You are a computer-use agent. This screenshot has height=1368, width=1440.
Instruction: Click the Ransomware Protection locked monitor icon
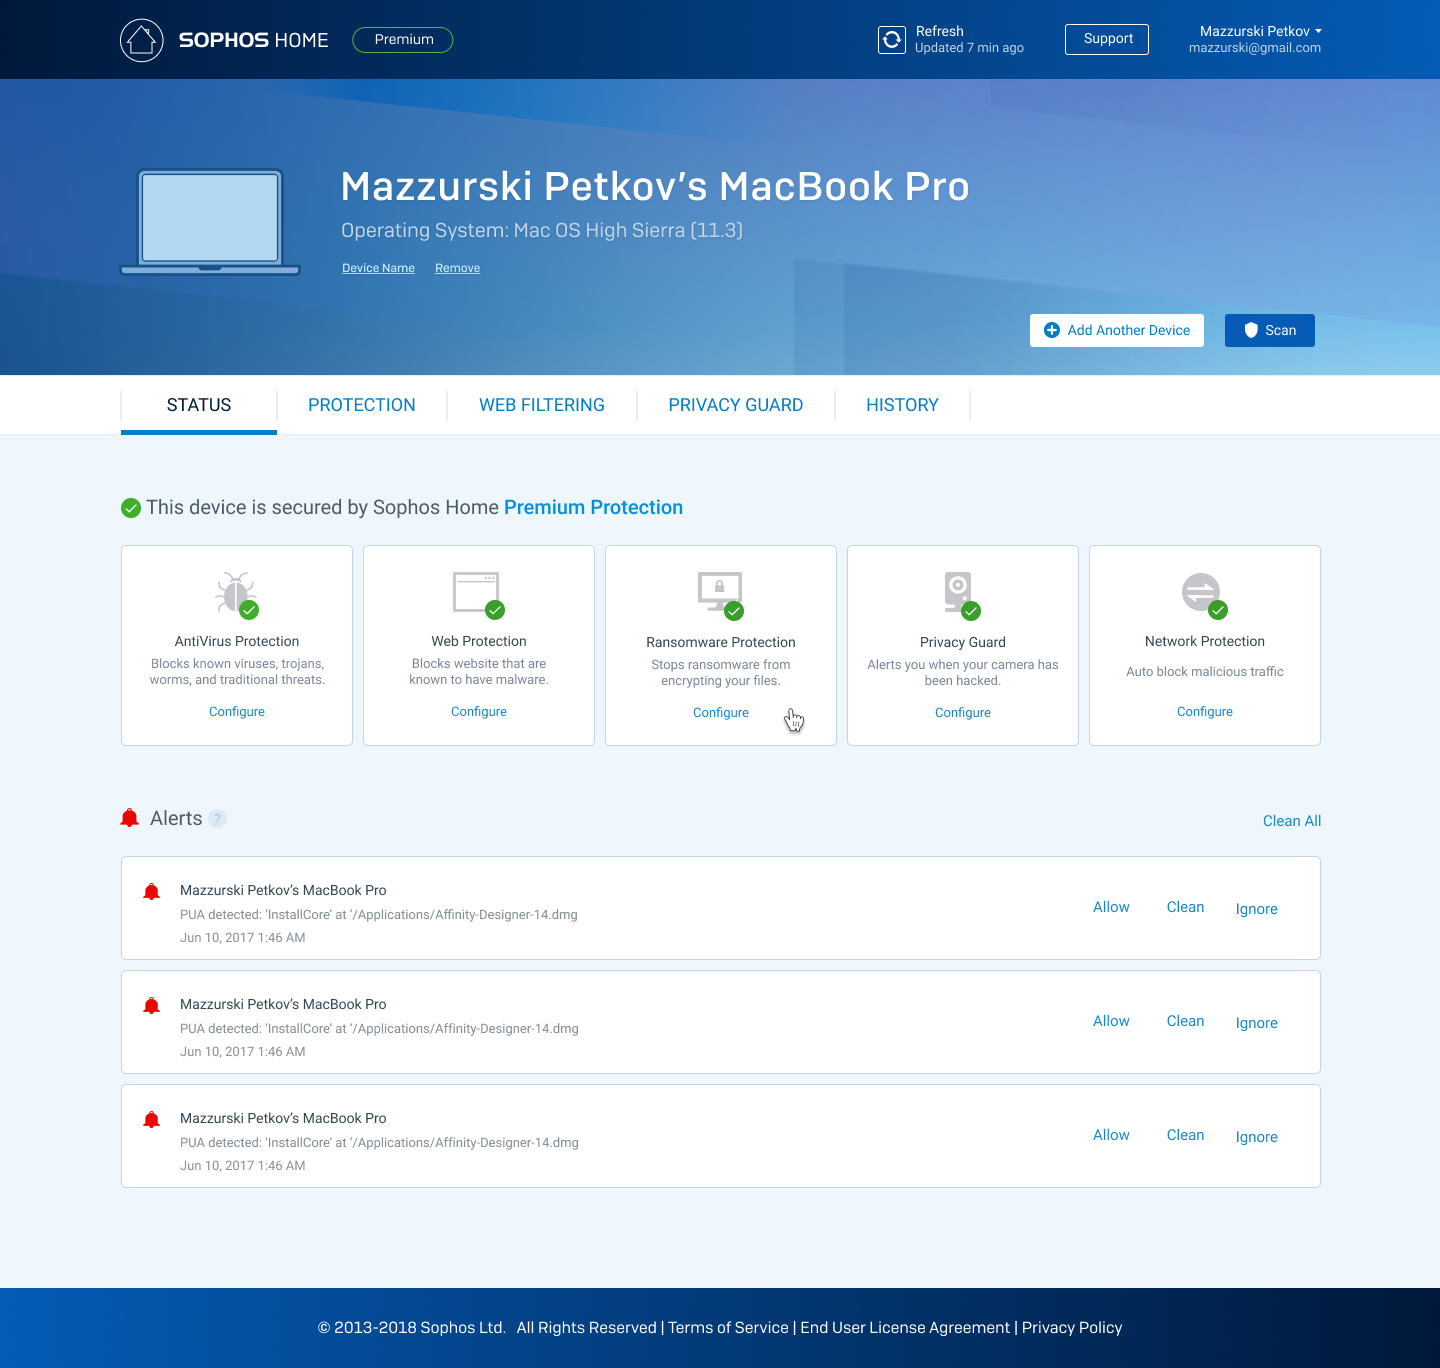pyautogui.click(x=720, y=595)
